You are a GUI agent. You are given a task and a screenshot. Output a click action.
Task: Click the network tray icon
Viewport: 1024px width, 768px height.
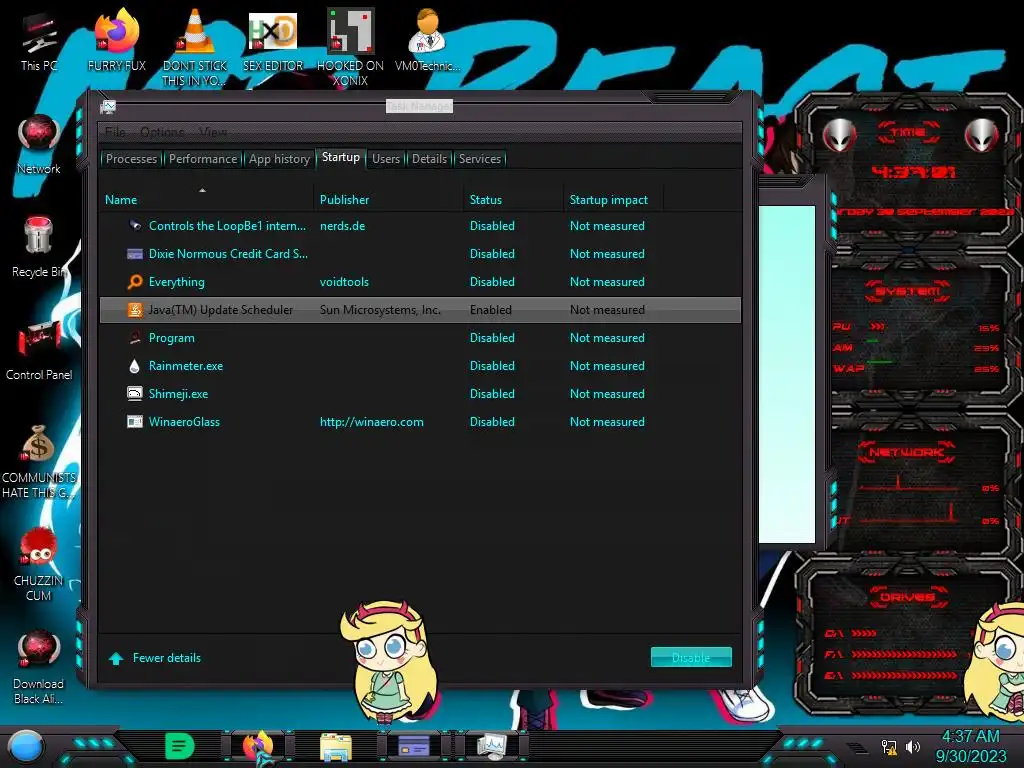point(889,747)
